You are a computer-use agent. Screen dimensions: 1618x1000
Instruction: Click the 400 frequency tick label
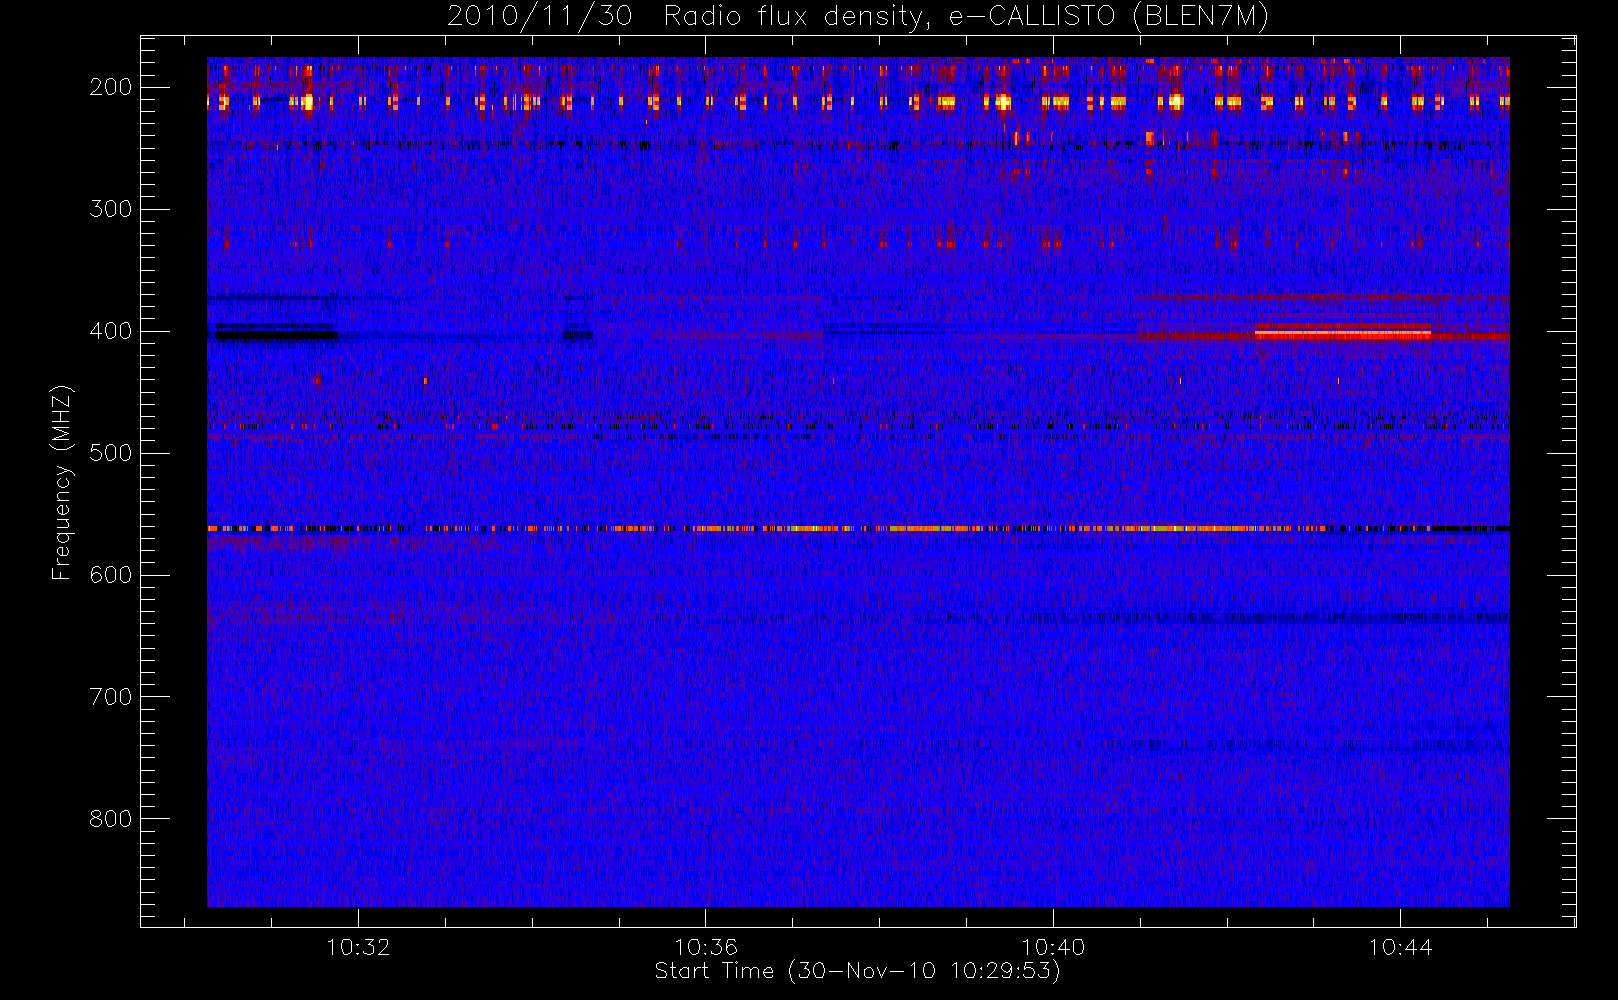[110, 331]
